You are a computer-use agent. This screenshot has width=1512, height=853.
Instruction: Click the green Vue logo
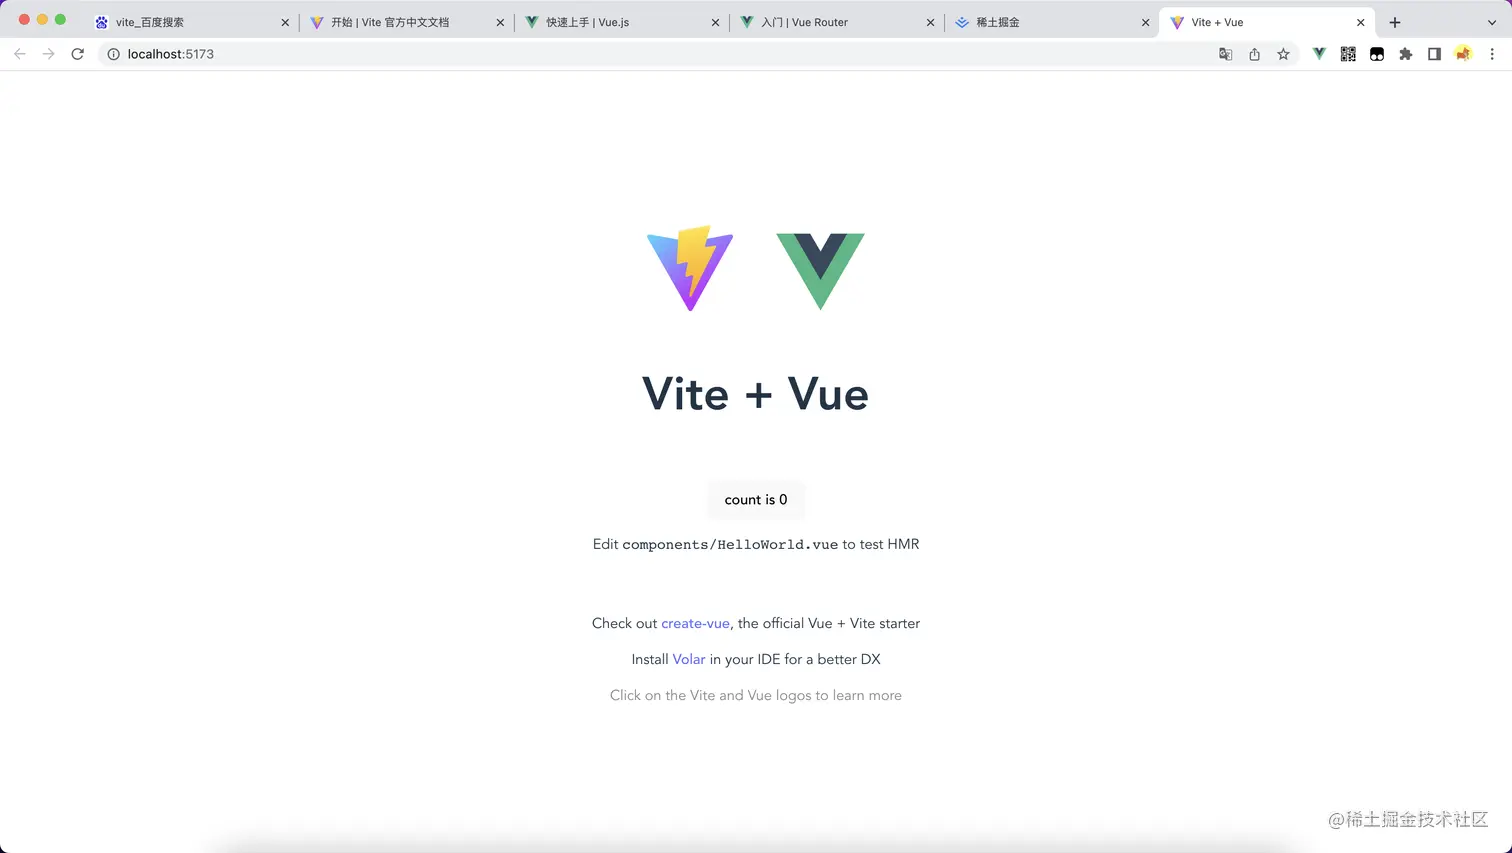820,271
